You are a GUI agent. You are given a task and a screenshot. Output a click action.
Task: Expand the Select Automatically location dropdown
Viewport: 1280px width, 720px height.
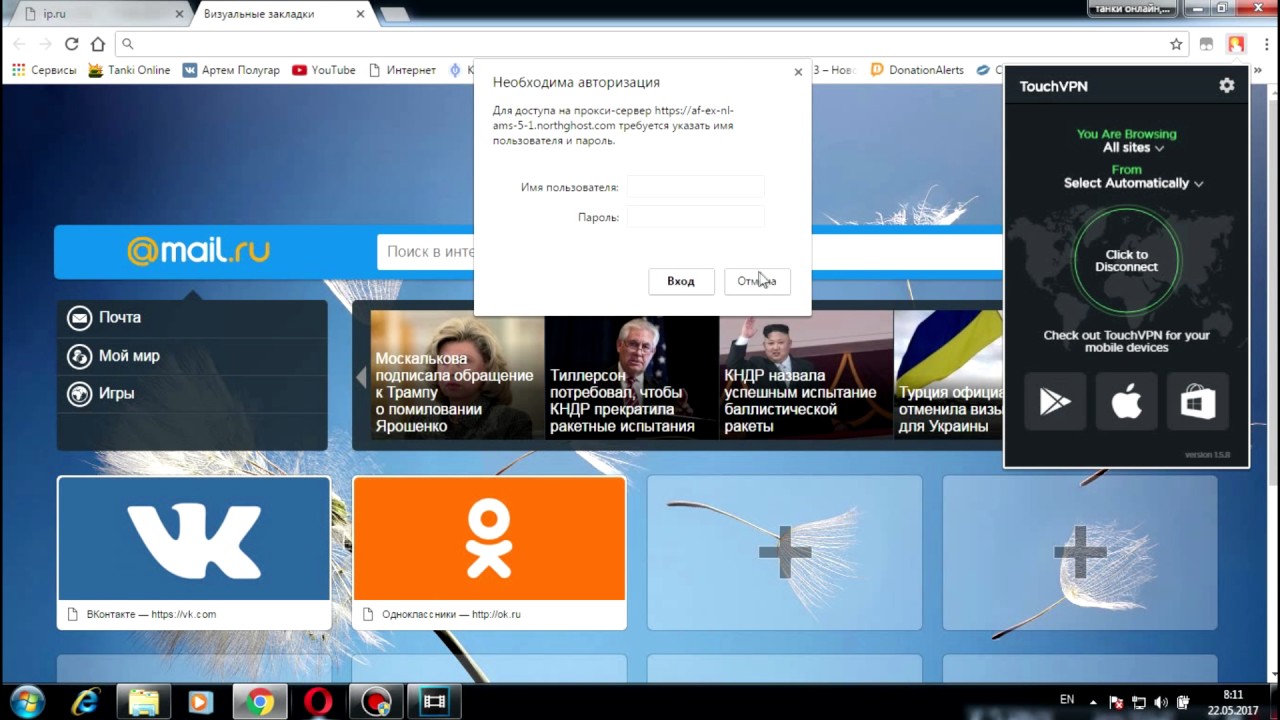(1133, 183)
